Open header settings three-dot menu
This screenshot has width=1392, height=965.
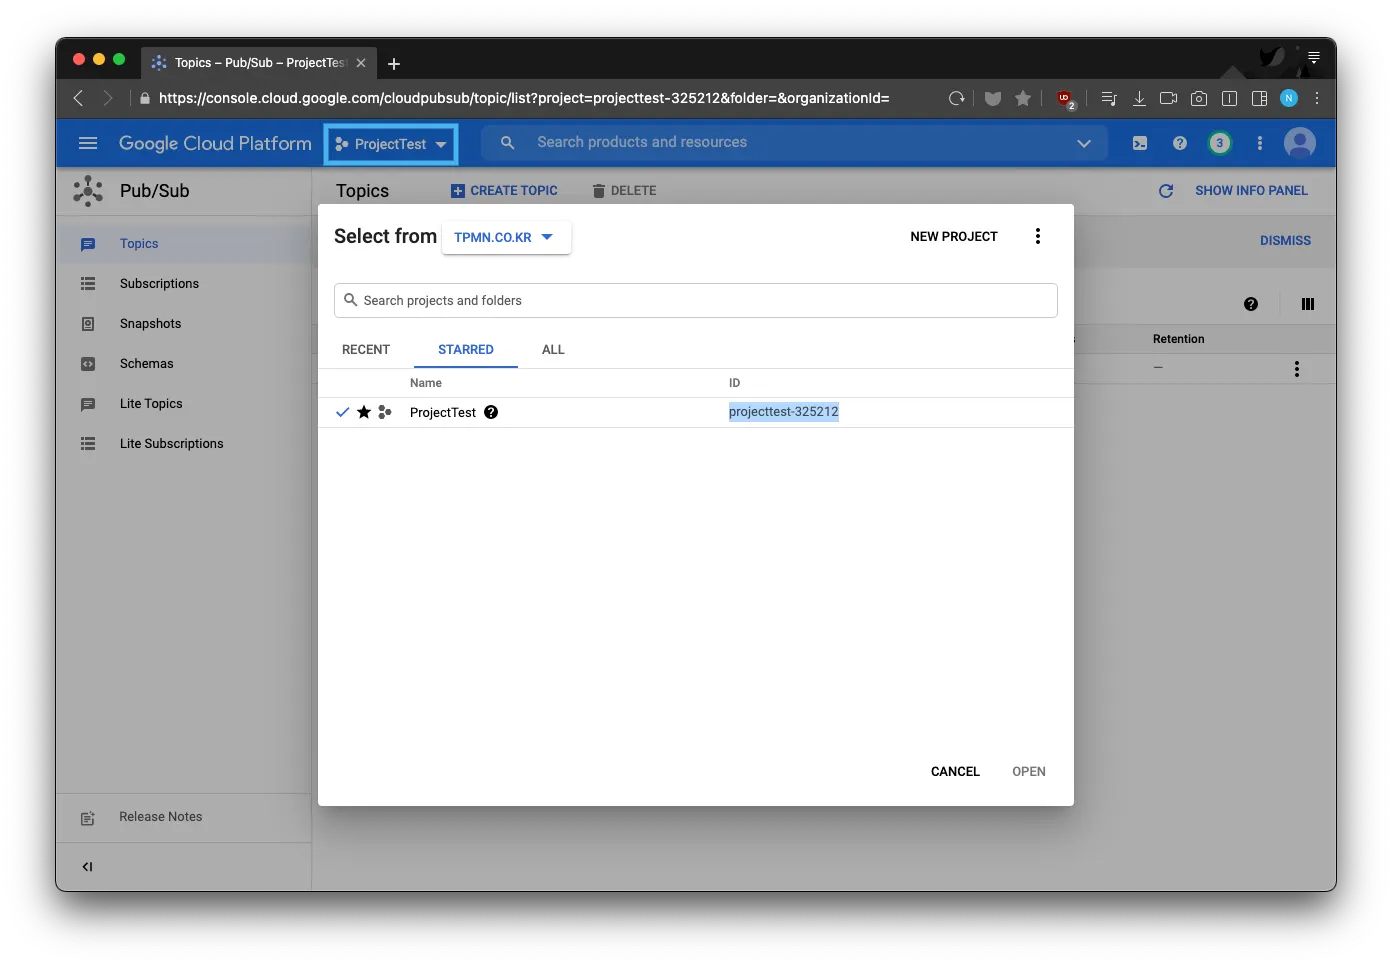[1259, 143]
